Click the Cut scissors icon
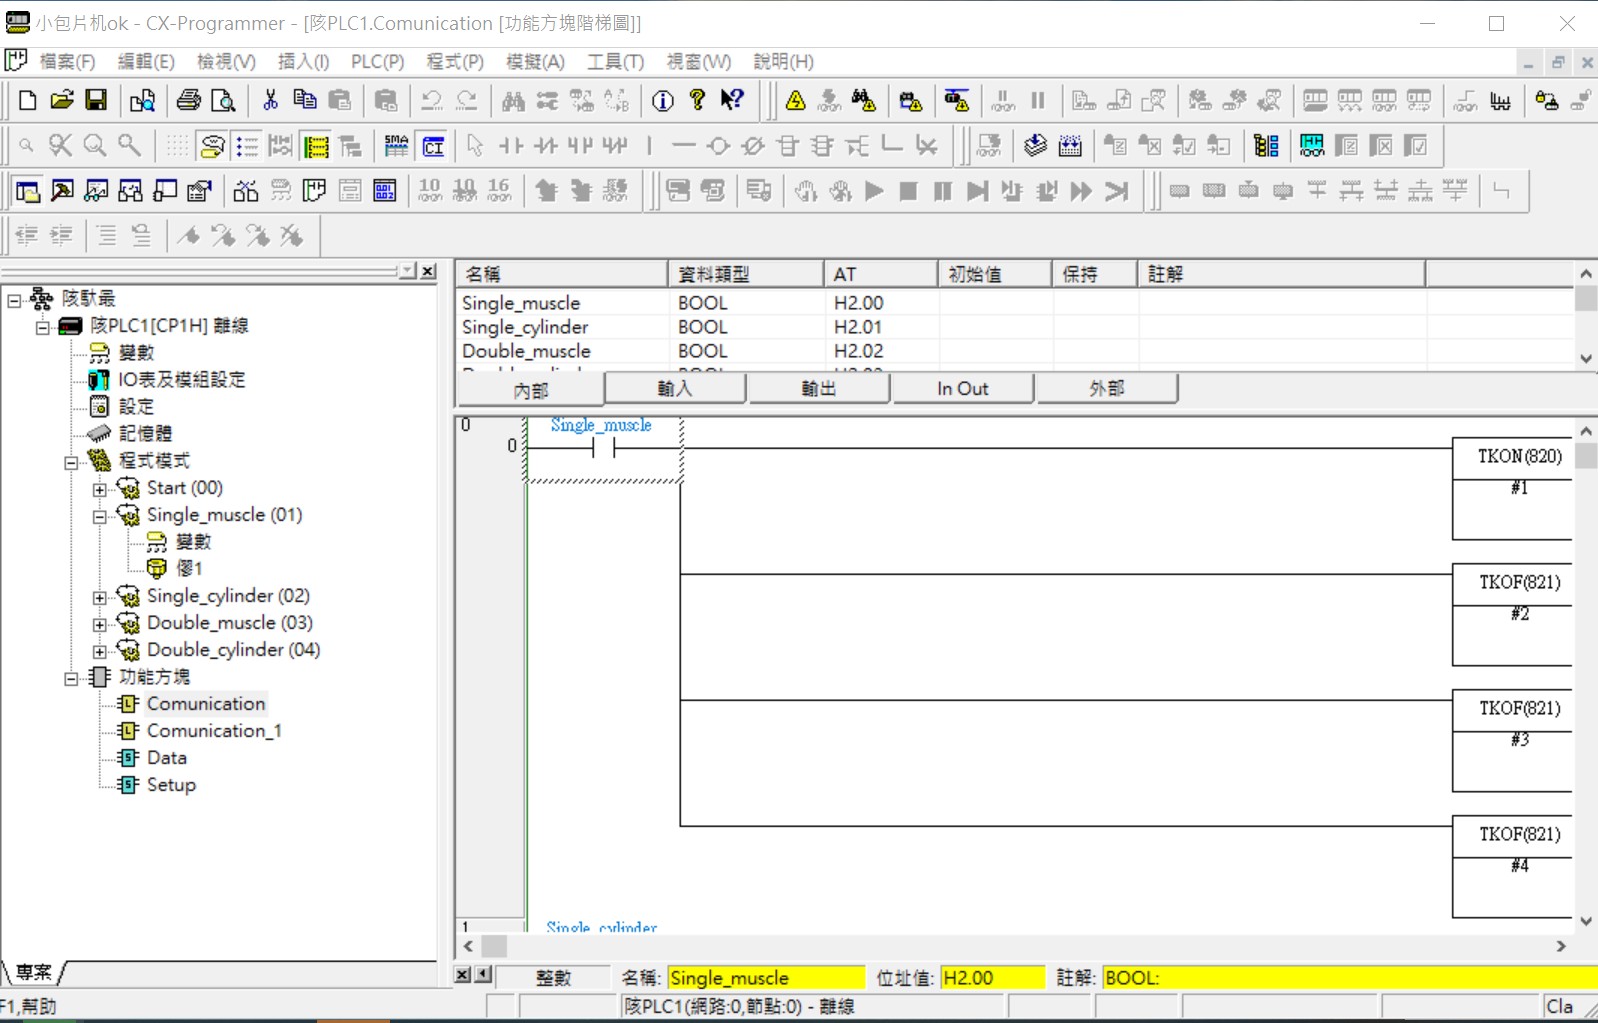The image size is (1598, 1023). 270,100
